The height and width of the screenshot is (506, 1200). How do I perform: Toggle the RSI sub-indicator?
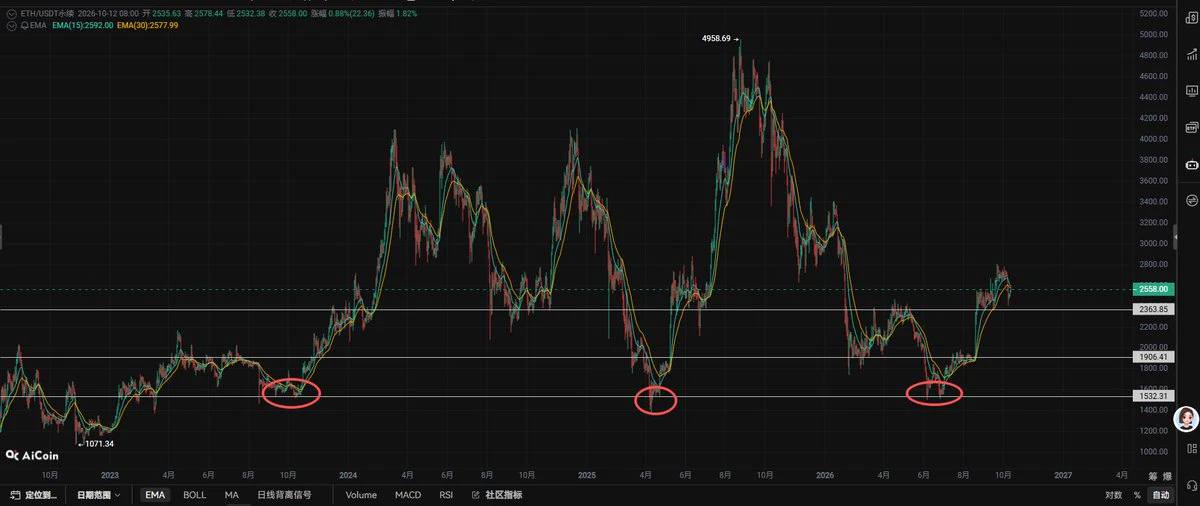[446, 494]
